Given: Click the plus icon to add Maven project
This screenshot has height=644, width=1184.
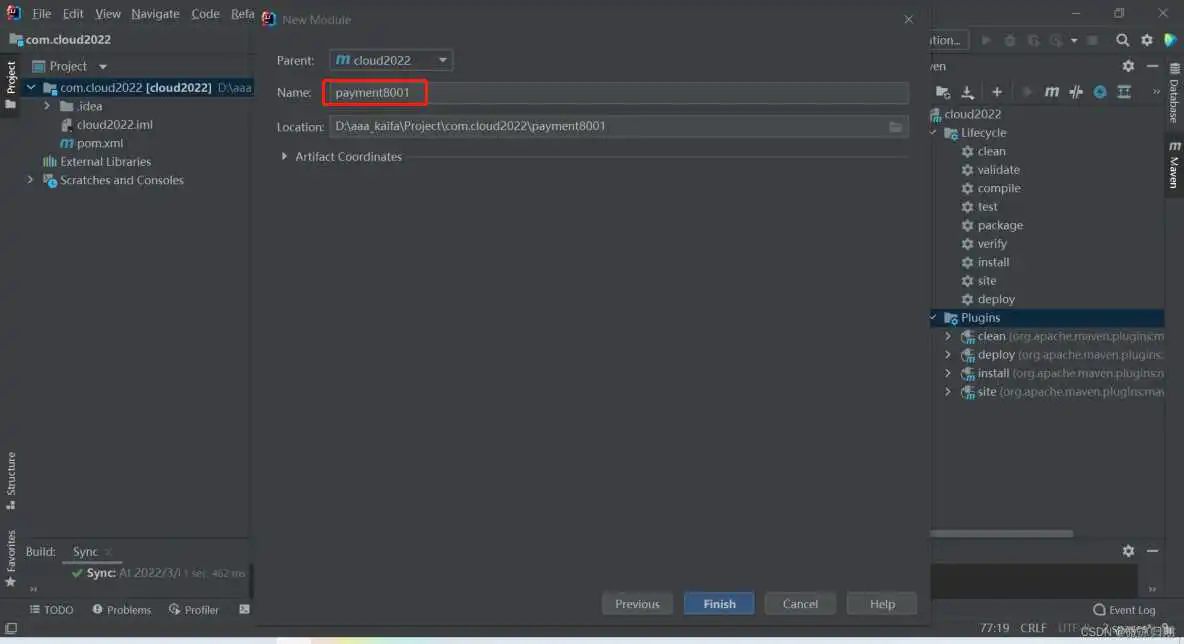Looking at the screenshot, I should [x=996, y=92].
